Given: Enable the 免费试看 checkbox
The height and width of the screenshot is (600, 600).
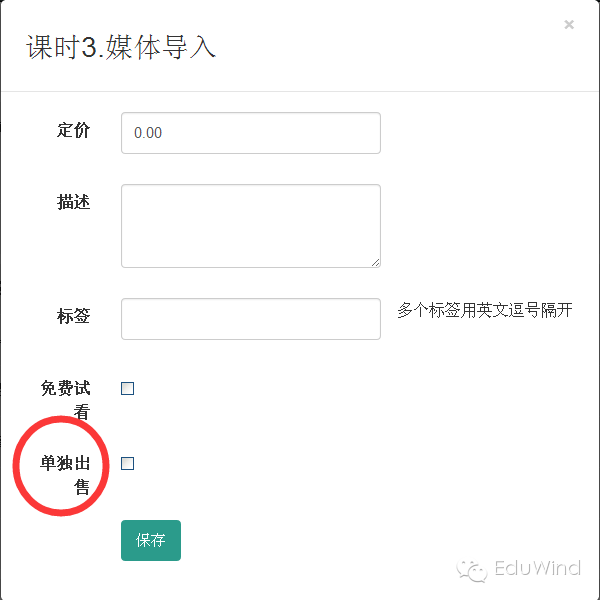Looking at the screenshot, I should click(x=127, y=388).
